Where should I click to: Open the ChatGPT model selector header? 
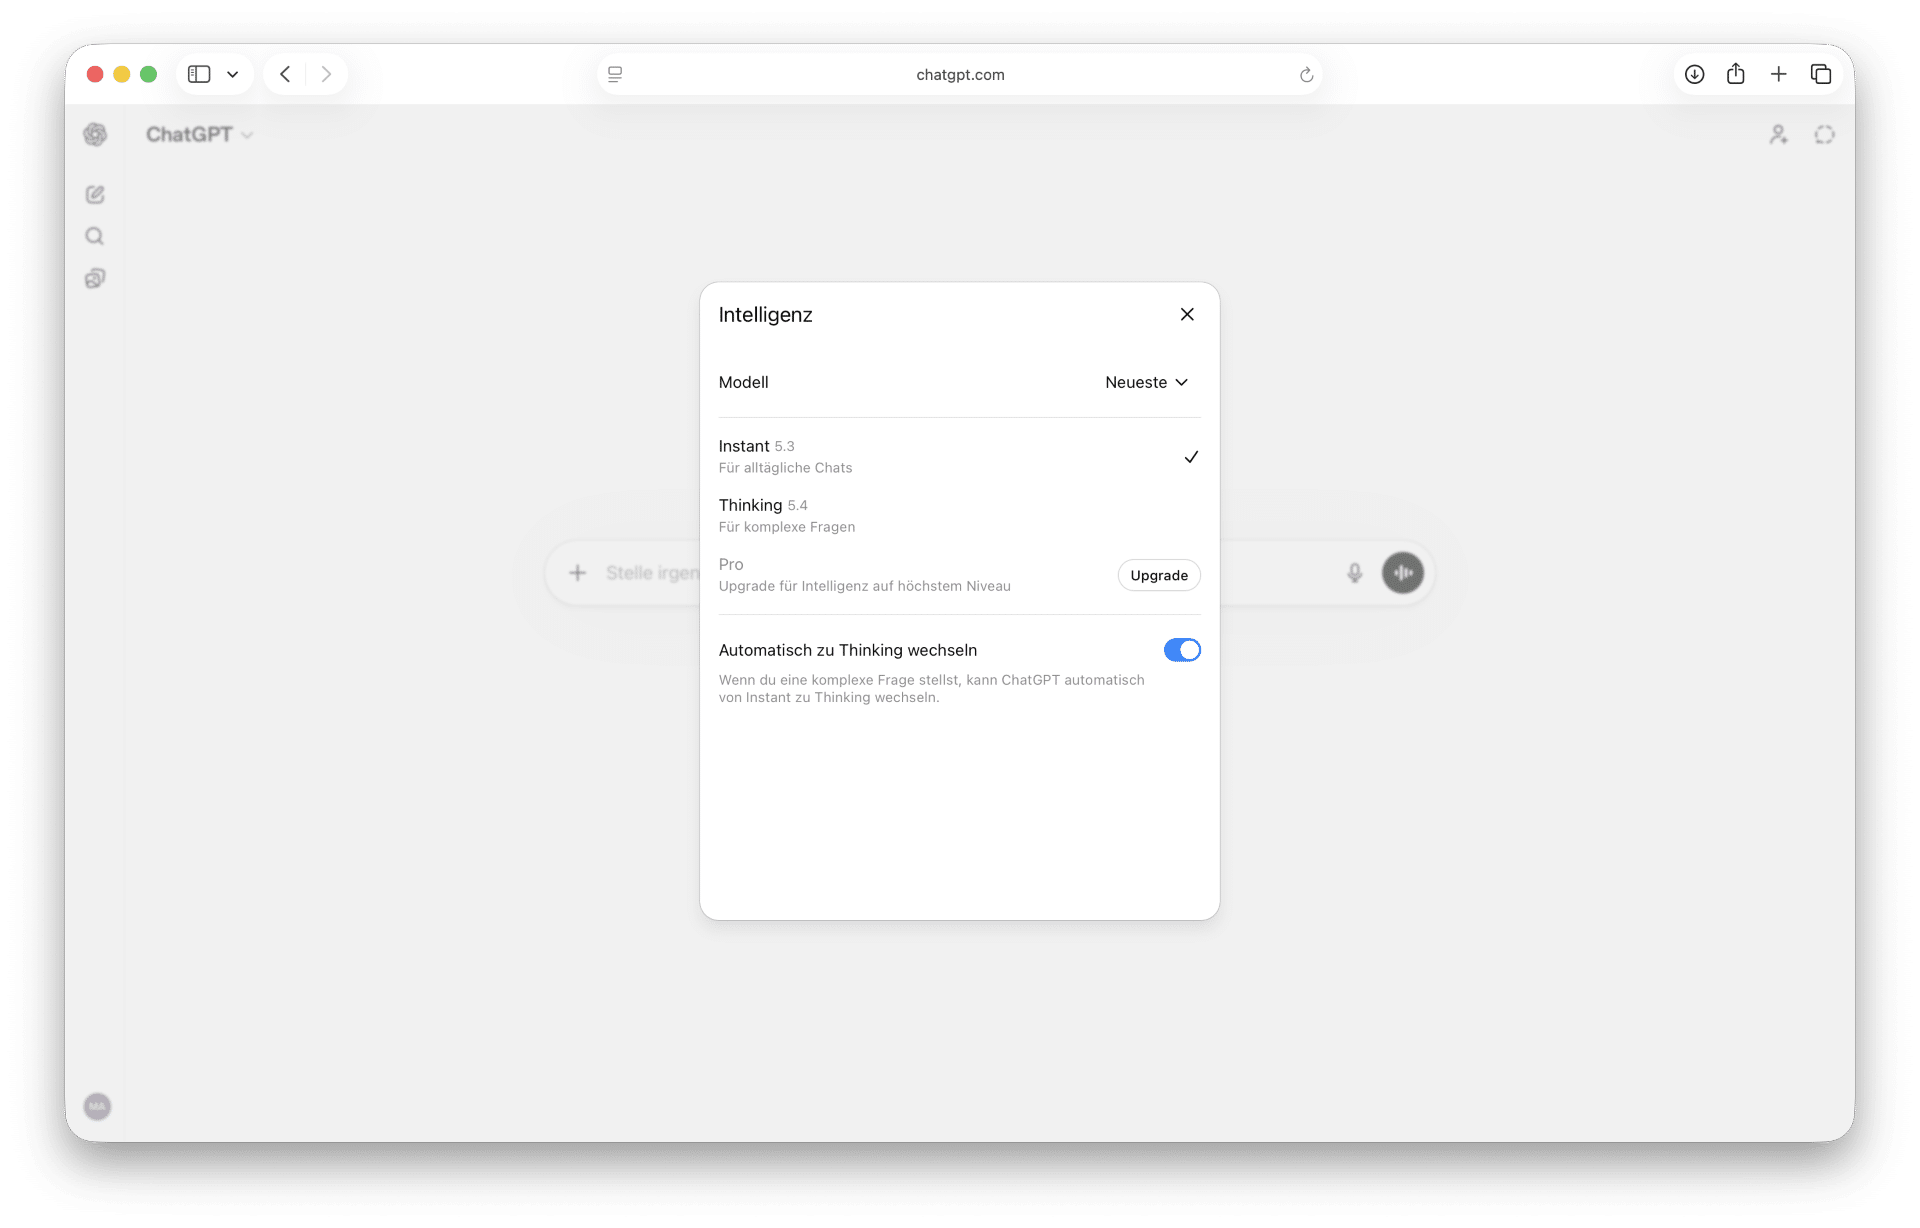tap(199, 135)
